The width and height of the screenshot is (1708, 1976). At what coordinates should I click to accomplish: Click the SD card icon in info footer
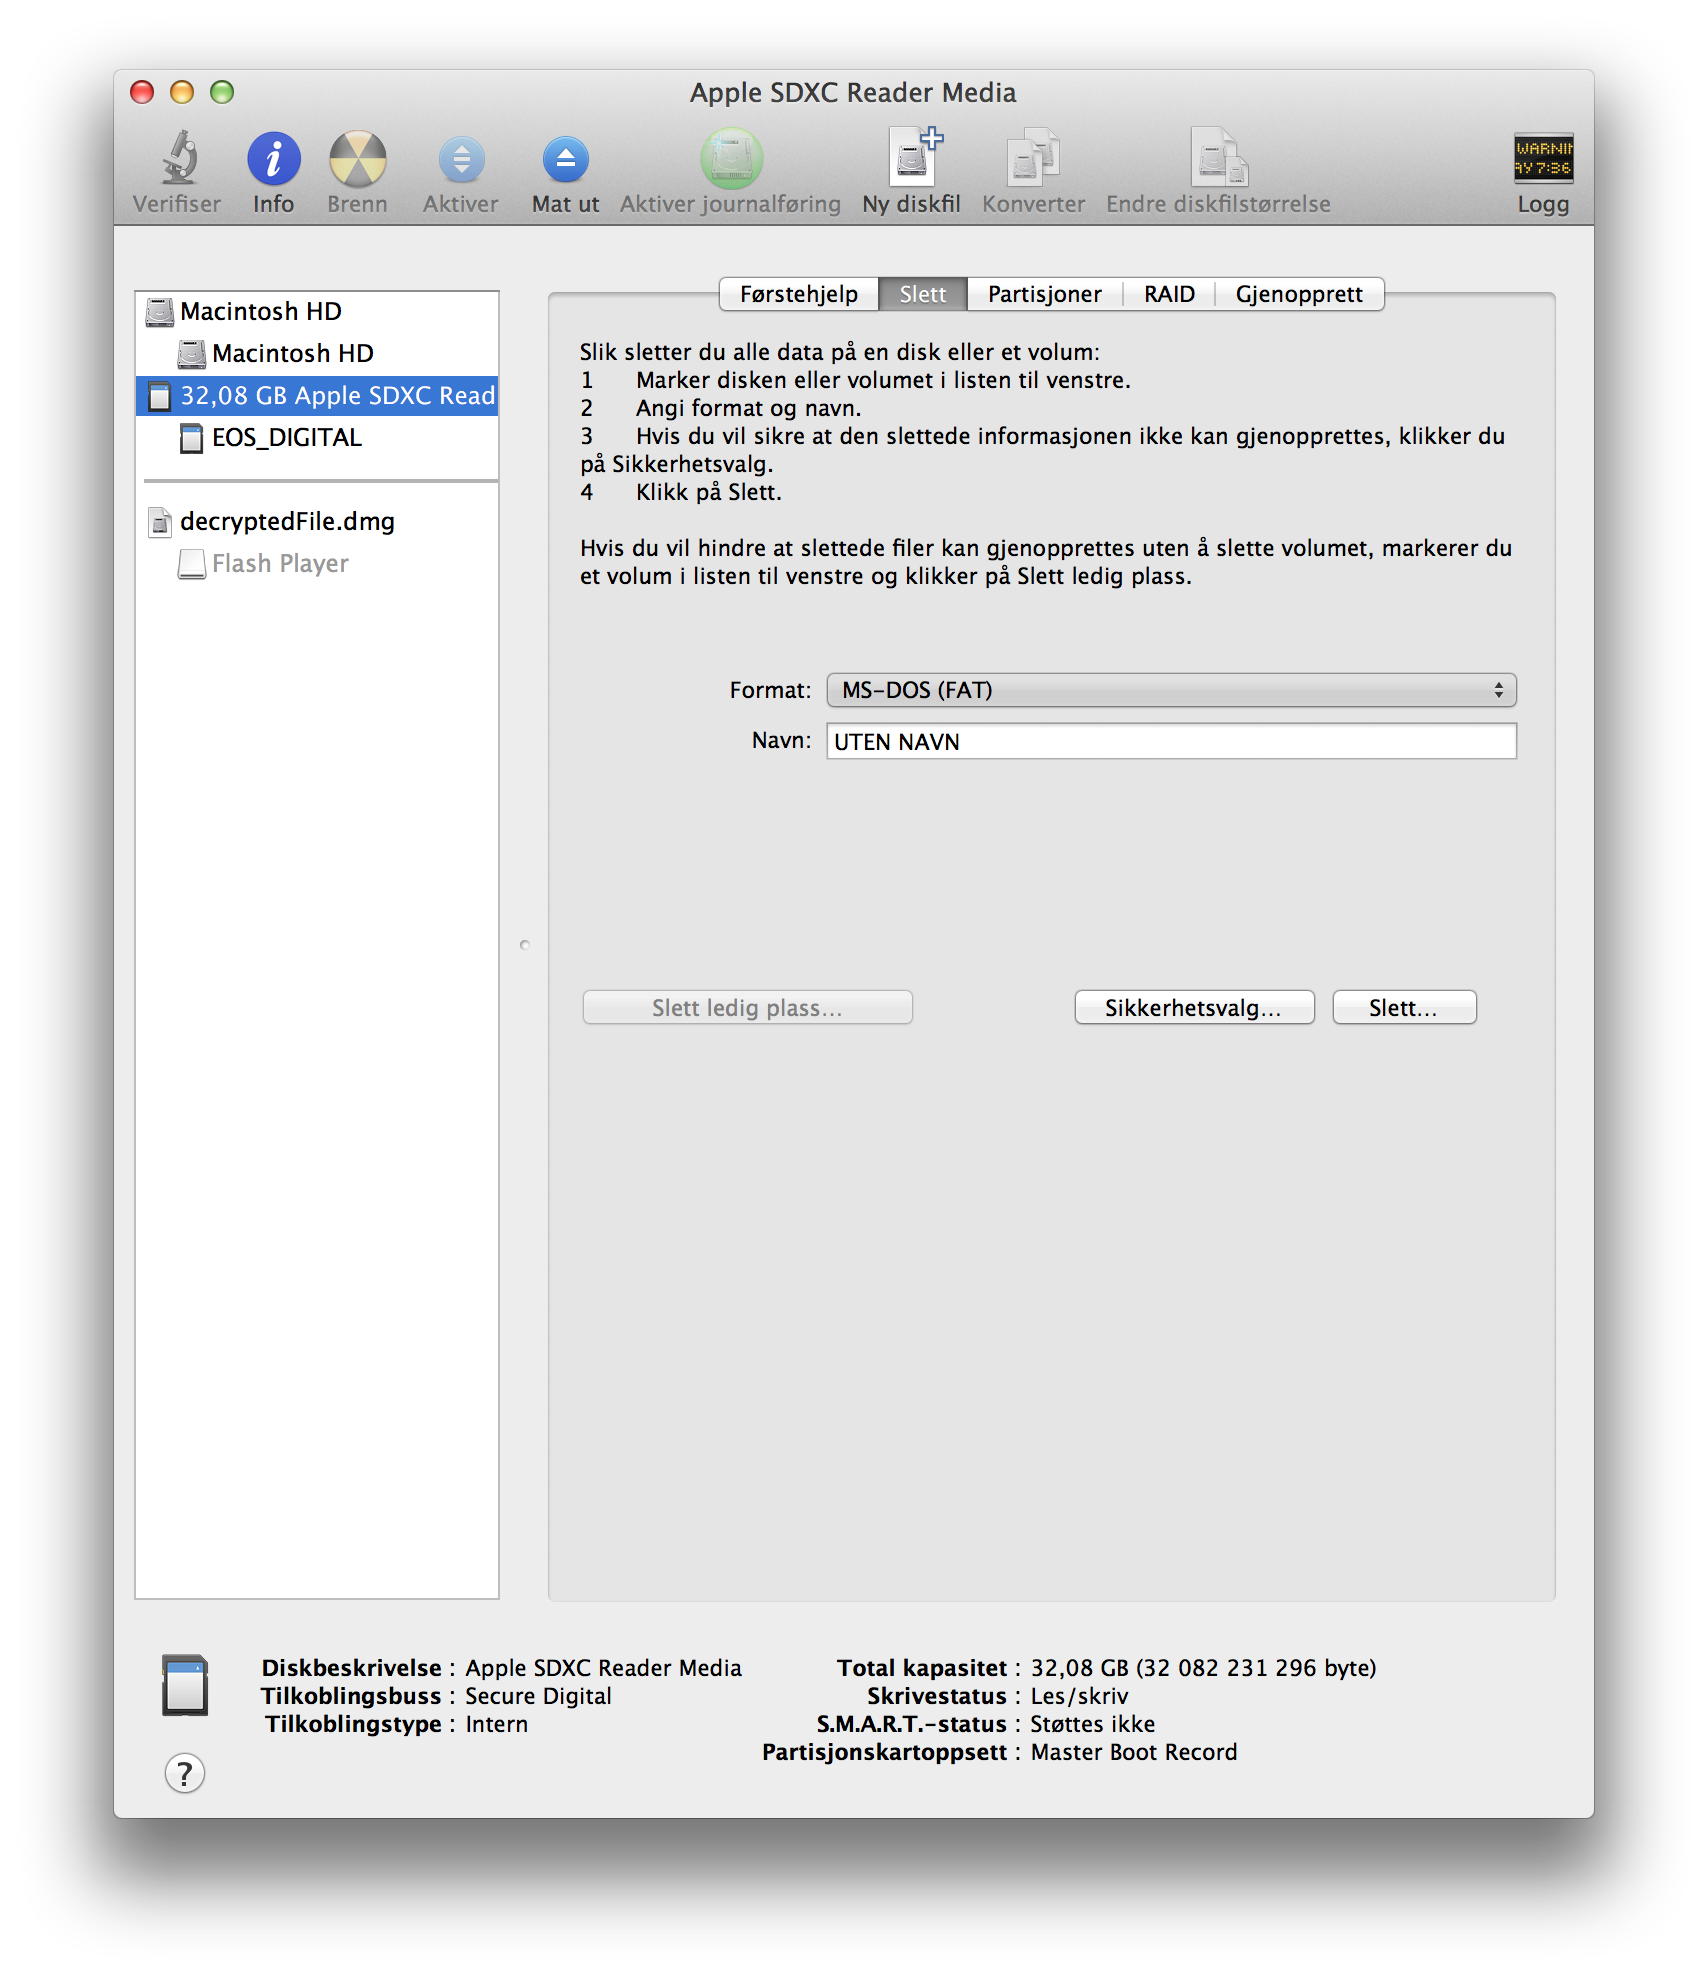[x=185, y=1686]
